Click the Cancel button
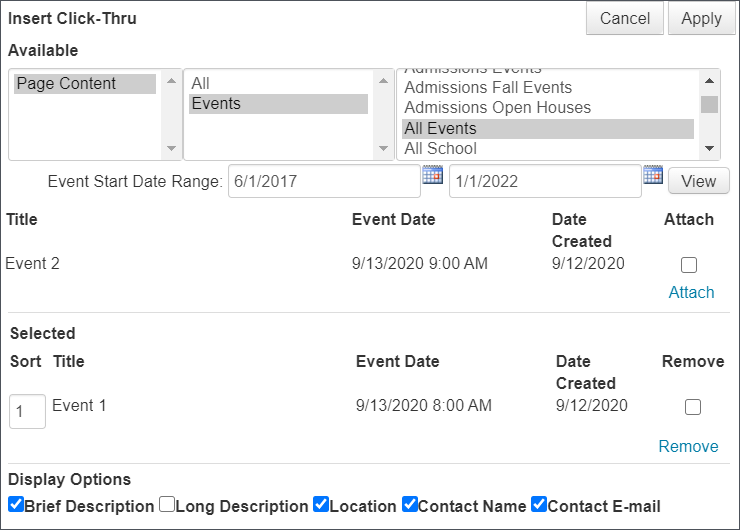 point(625,18)
